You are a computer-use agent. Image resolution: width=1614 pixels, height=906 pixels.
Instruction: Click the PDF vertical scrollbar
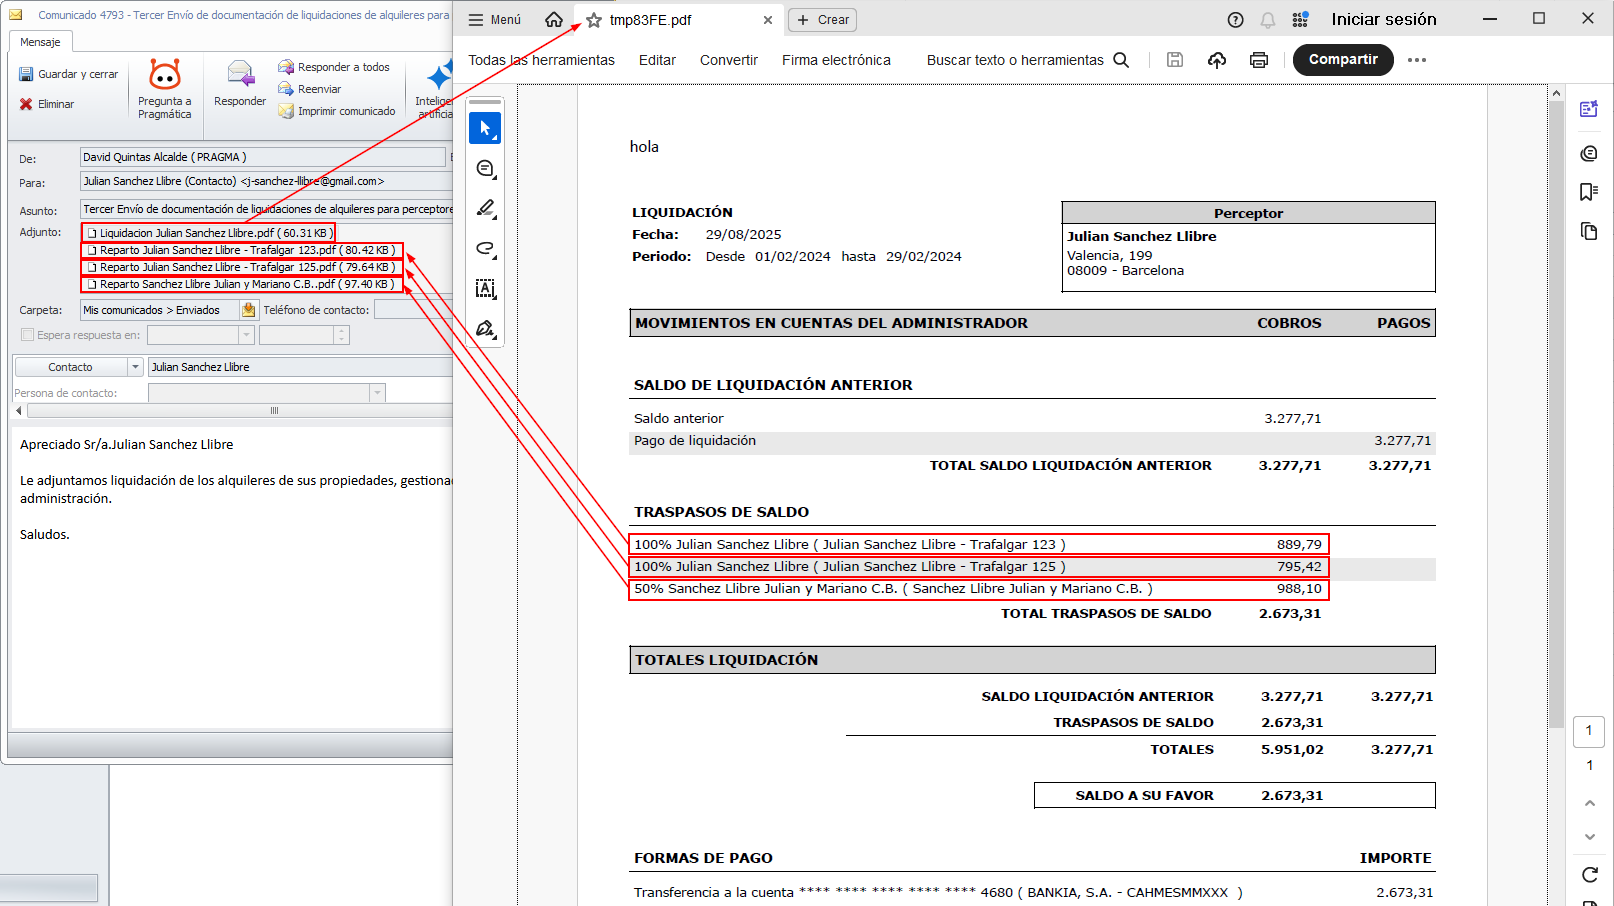pyautogui.click(x=1555, y=400)
